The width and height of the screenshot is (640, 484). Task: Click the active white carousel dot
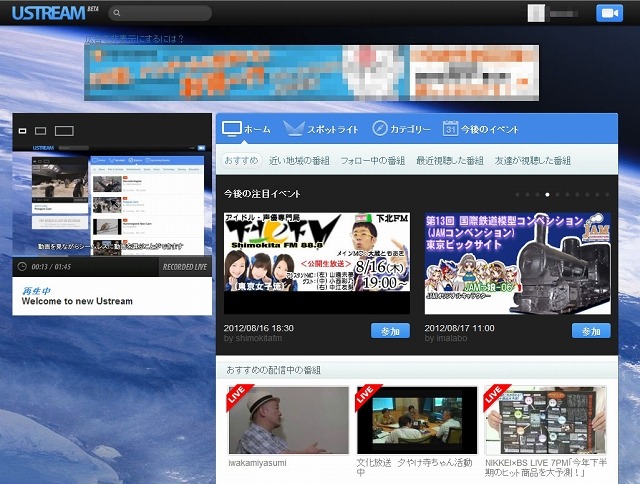pos(547,195)
